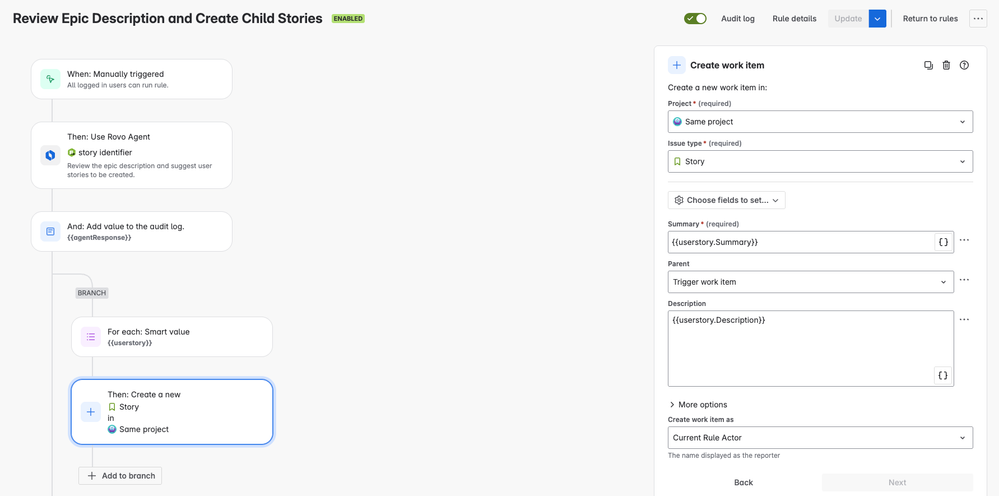Click the gear icon in Choose fields to set
Image resolution: width=999 pixels, height=496 pixels.
(x=679, y=200)
